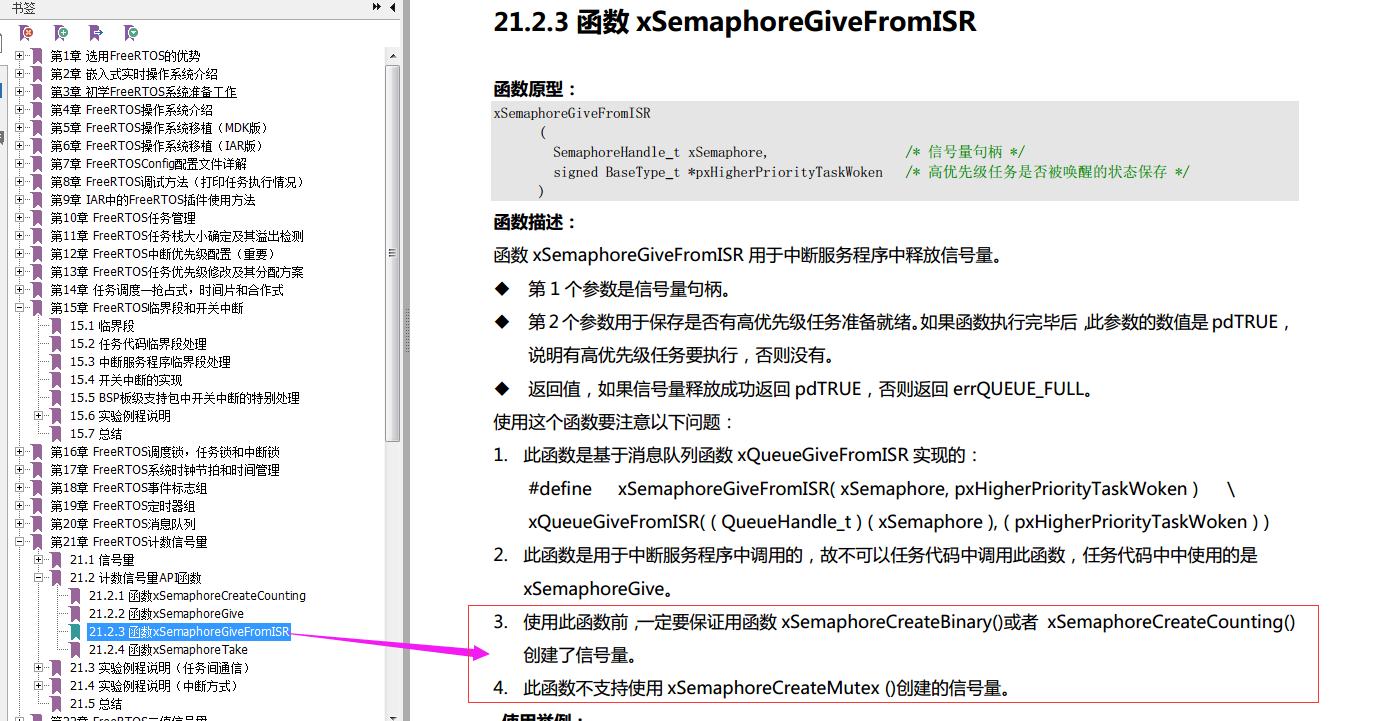Click the bookmark icon beside 21.2.1 函数xSemaphoreCreateCounting
1385x721 pixels.
coord(76,596)
